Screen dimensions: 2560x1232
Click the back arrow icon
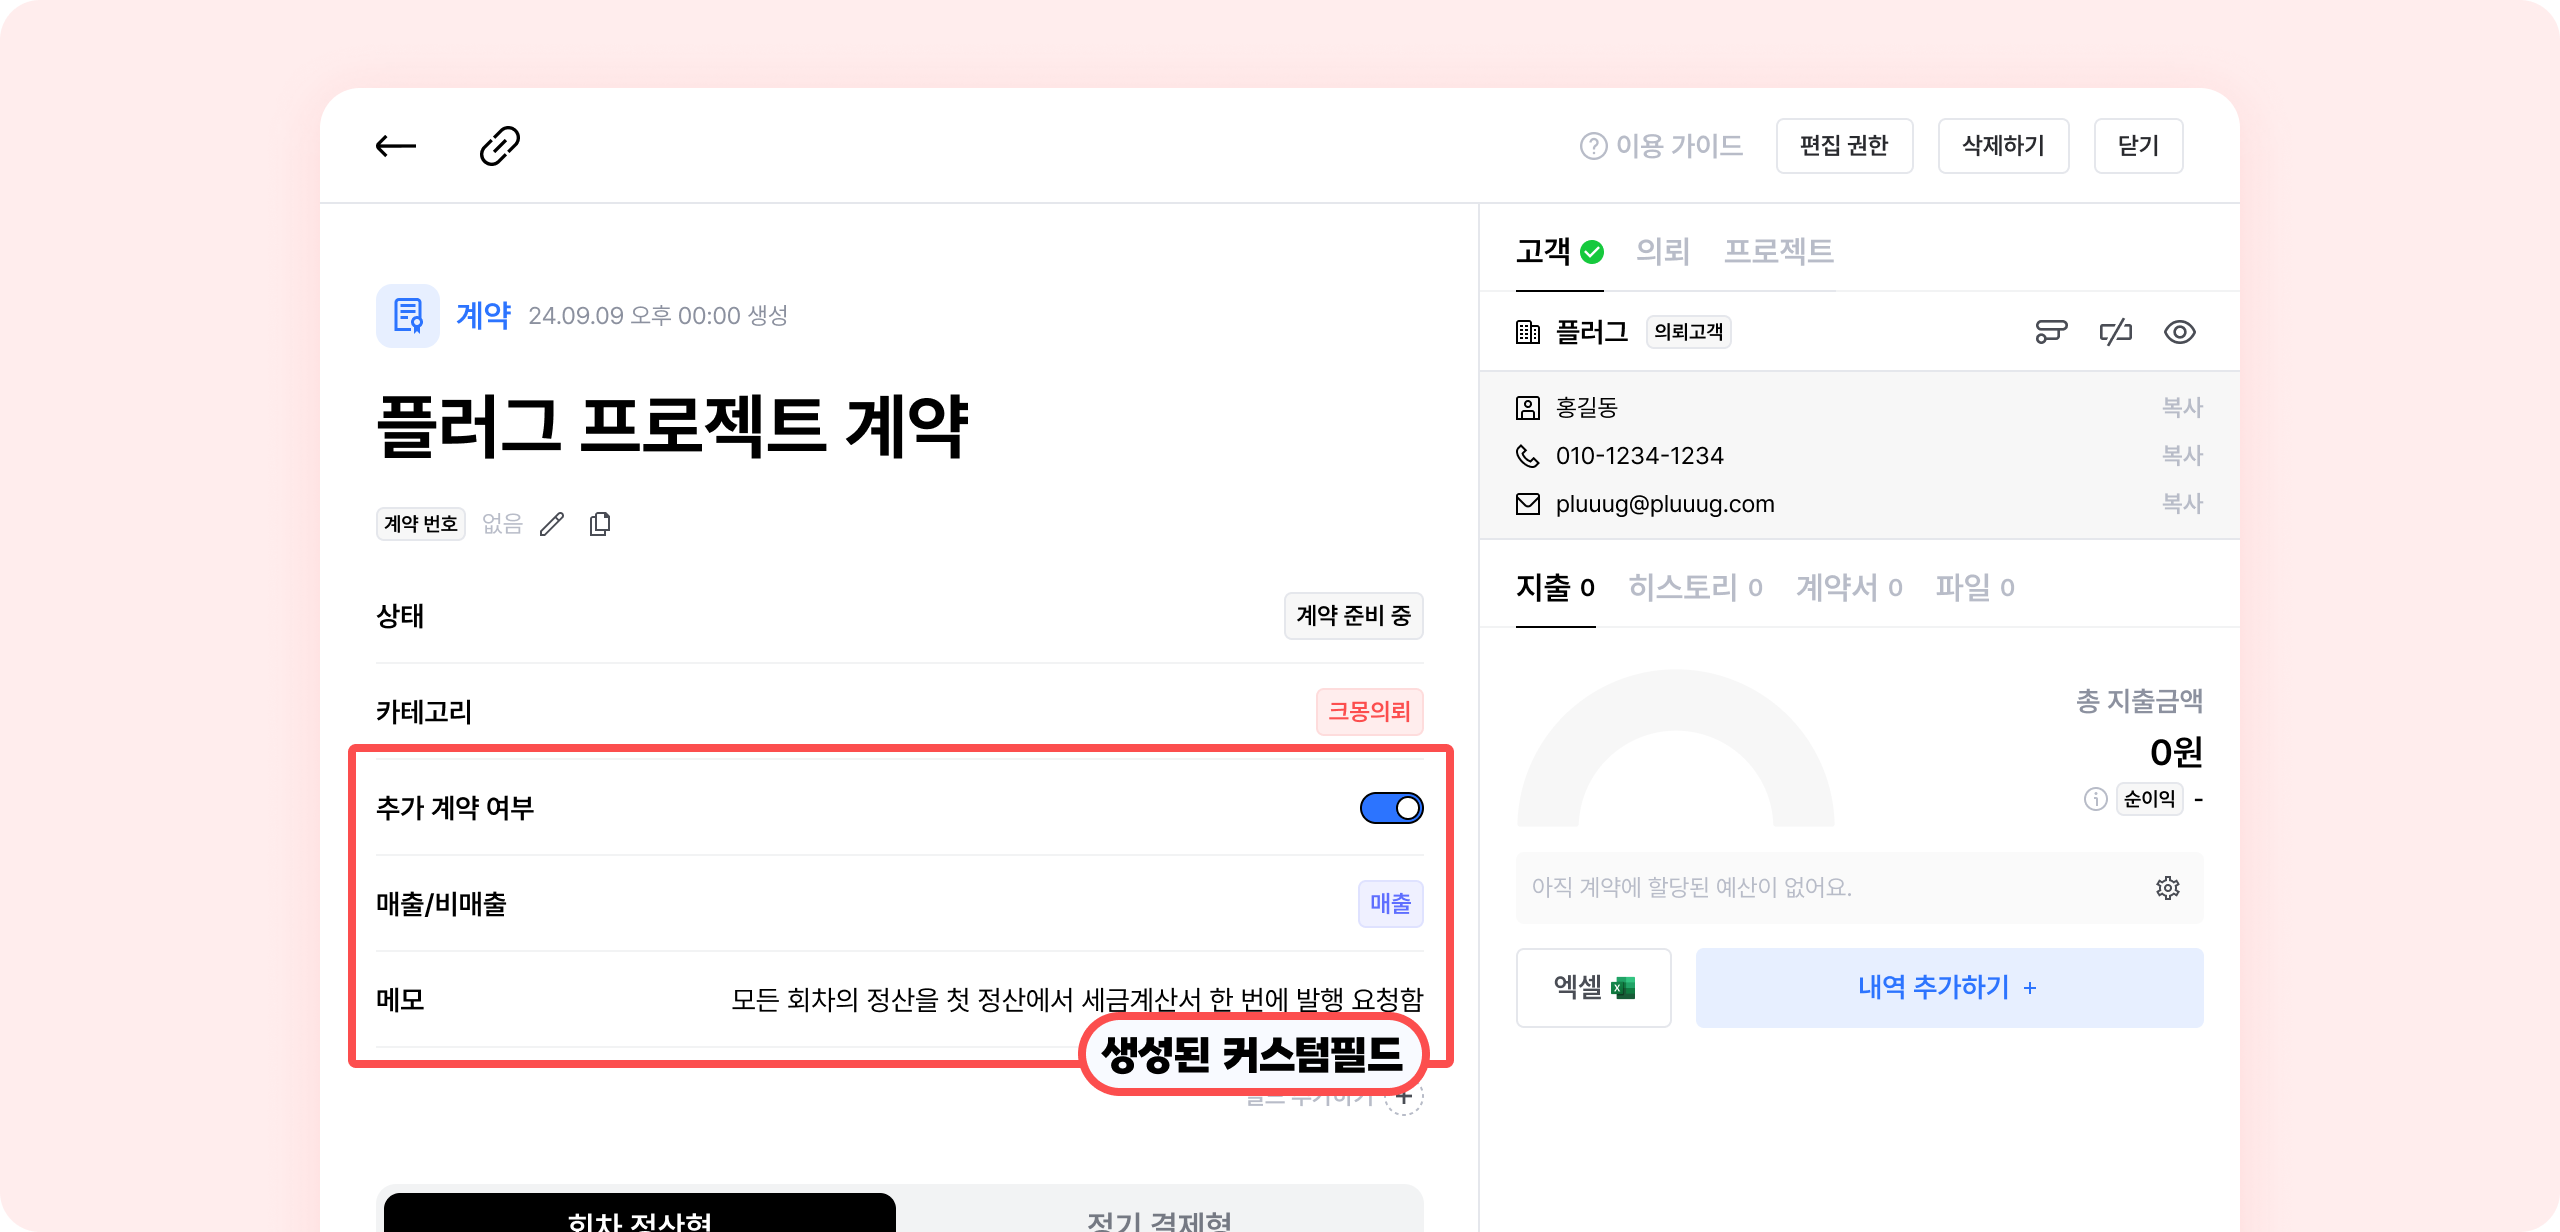396,146
